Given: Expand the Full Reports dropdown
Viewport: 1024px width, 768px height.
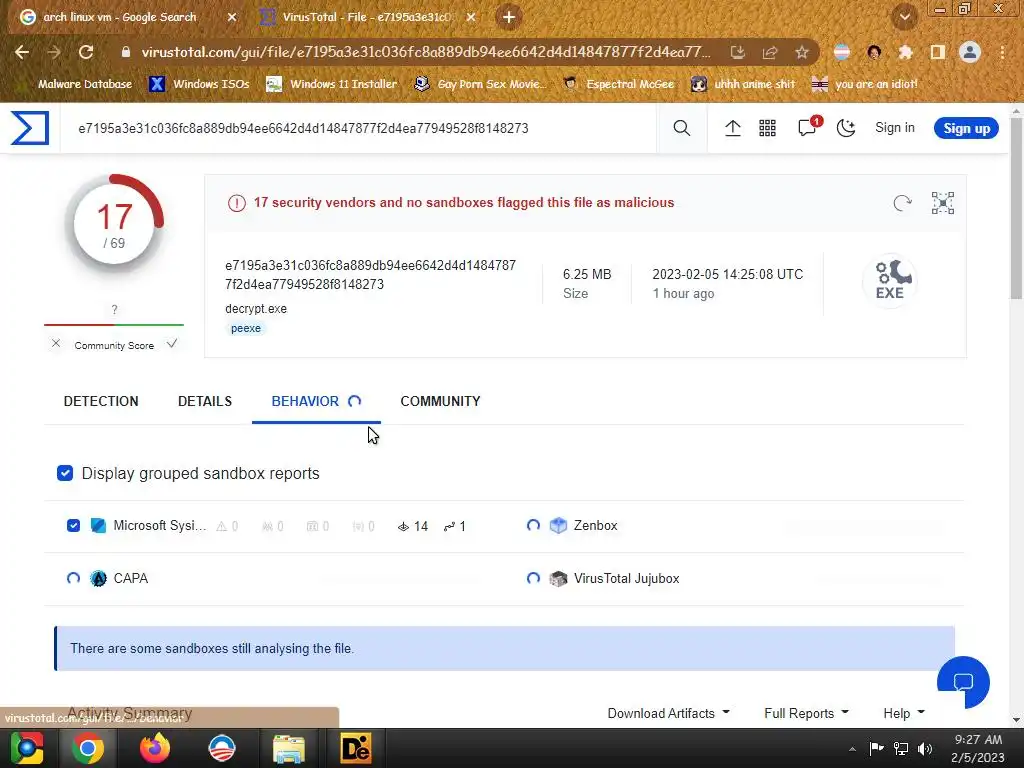Looking at the screenshot, I should [807, 713].
